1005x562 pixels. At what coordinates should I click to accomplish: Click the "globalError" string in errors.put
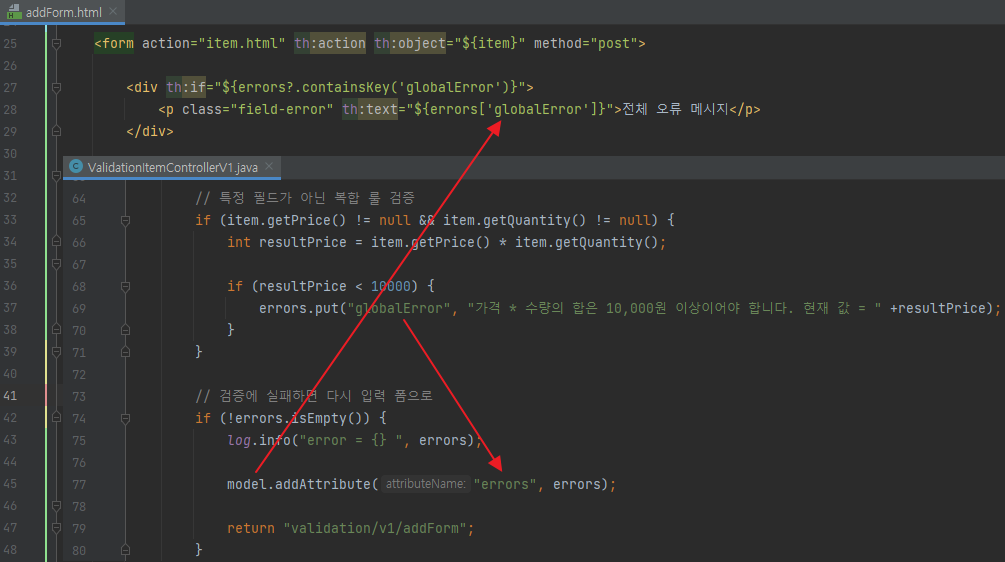pos(399,308)
